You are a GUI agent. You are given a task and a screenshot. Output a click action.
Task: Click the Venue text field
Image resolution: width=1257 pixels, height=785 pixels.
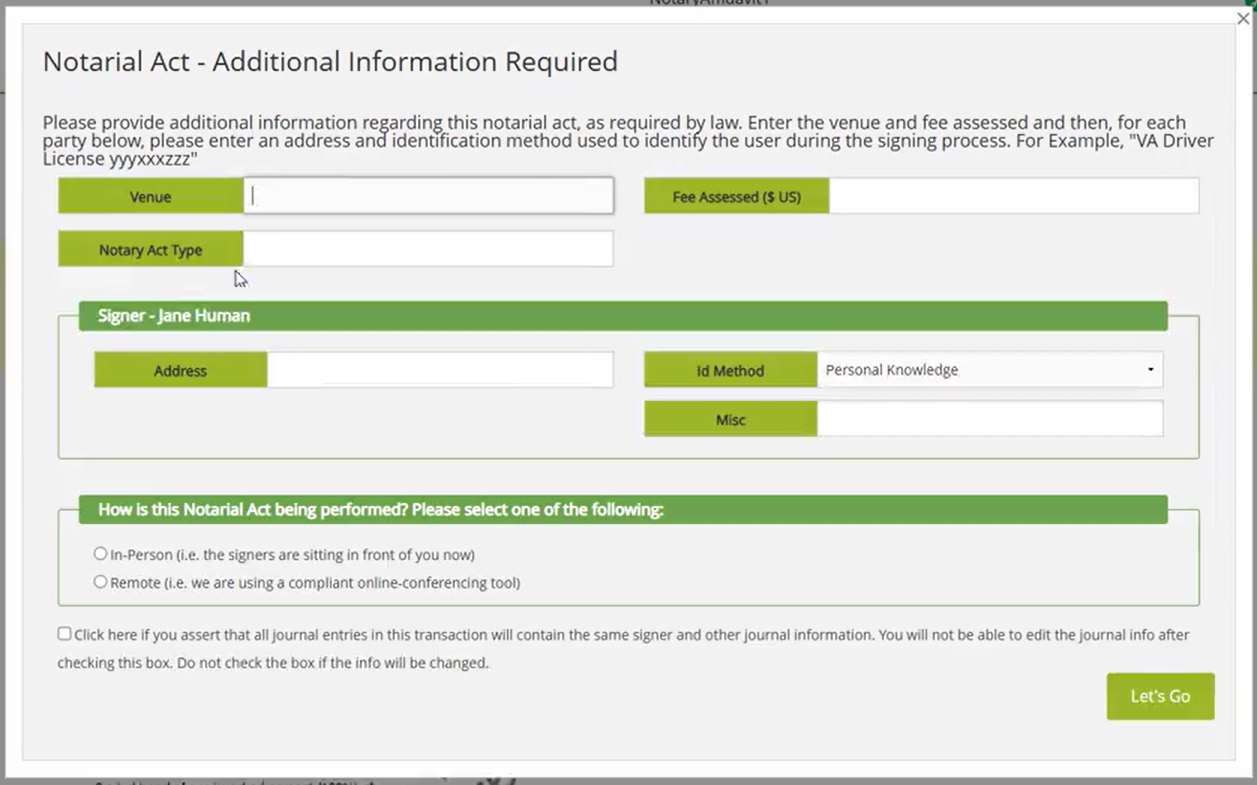click(429, 196)
